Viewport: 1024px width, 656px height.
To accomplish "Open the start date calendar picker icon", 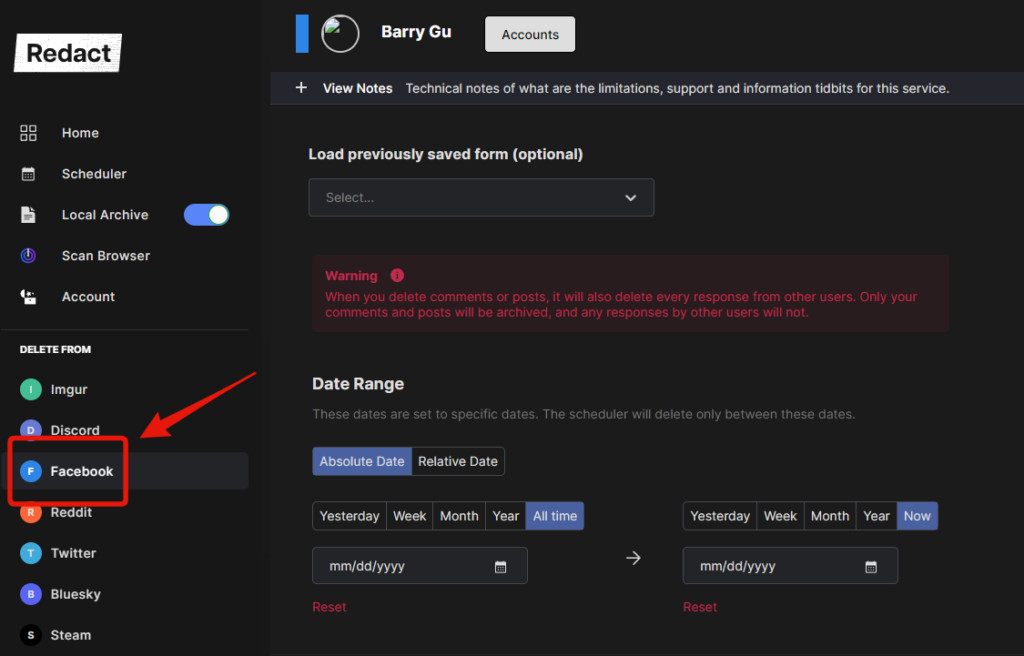I will pyautogui.click(x=501, y=566).
